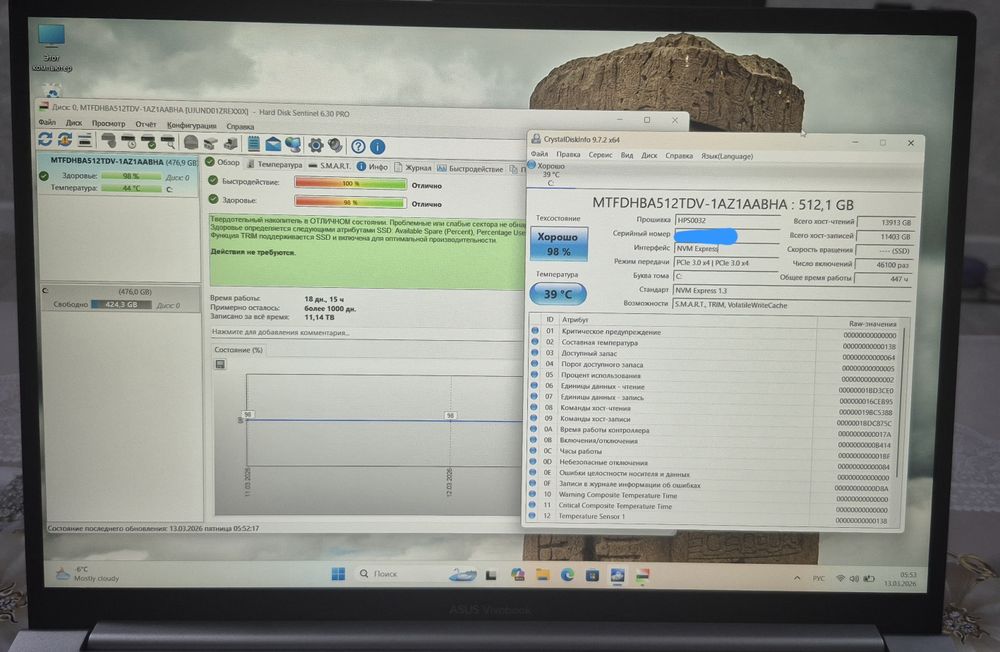Click the 'Всего хост-чтений' value 13913 GB
Viewport: 1000px width, 652px height.
click(886, 223)
